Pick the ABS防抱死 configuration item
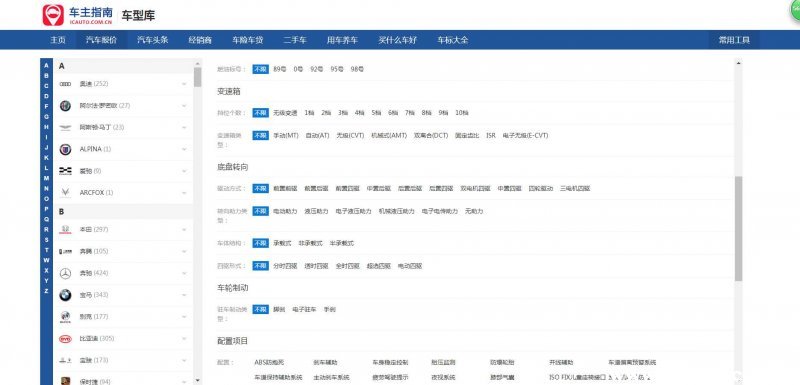This screenshot has width=800, height=385. (269, 362)
